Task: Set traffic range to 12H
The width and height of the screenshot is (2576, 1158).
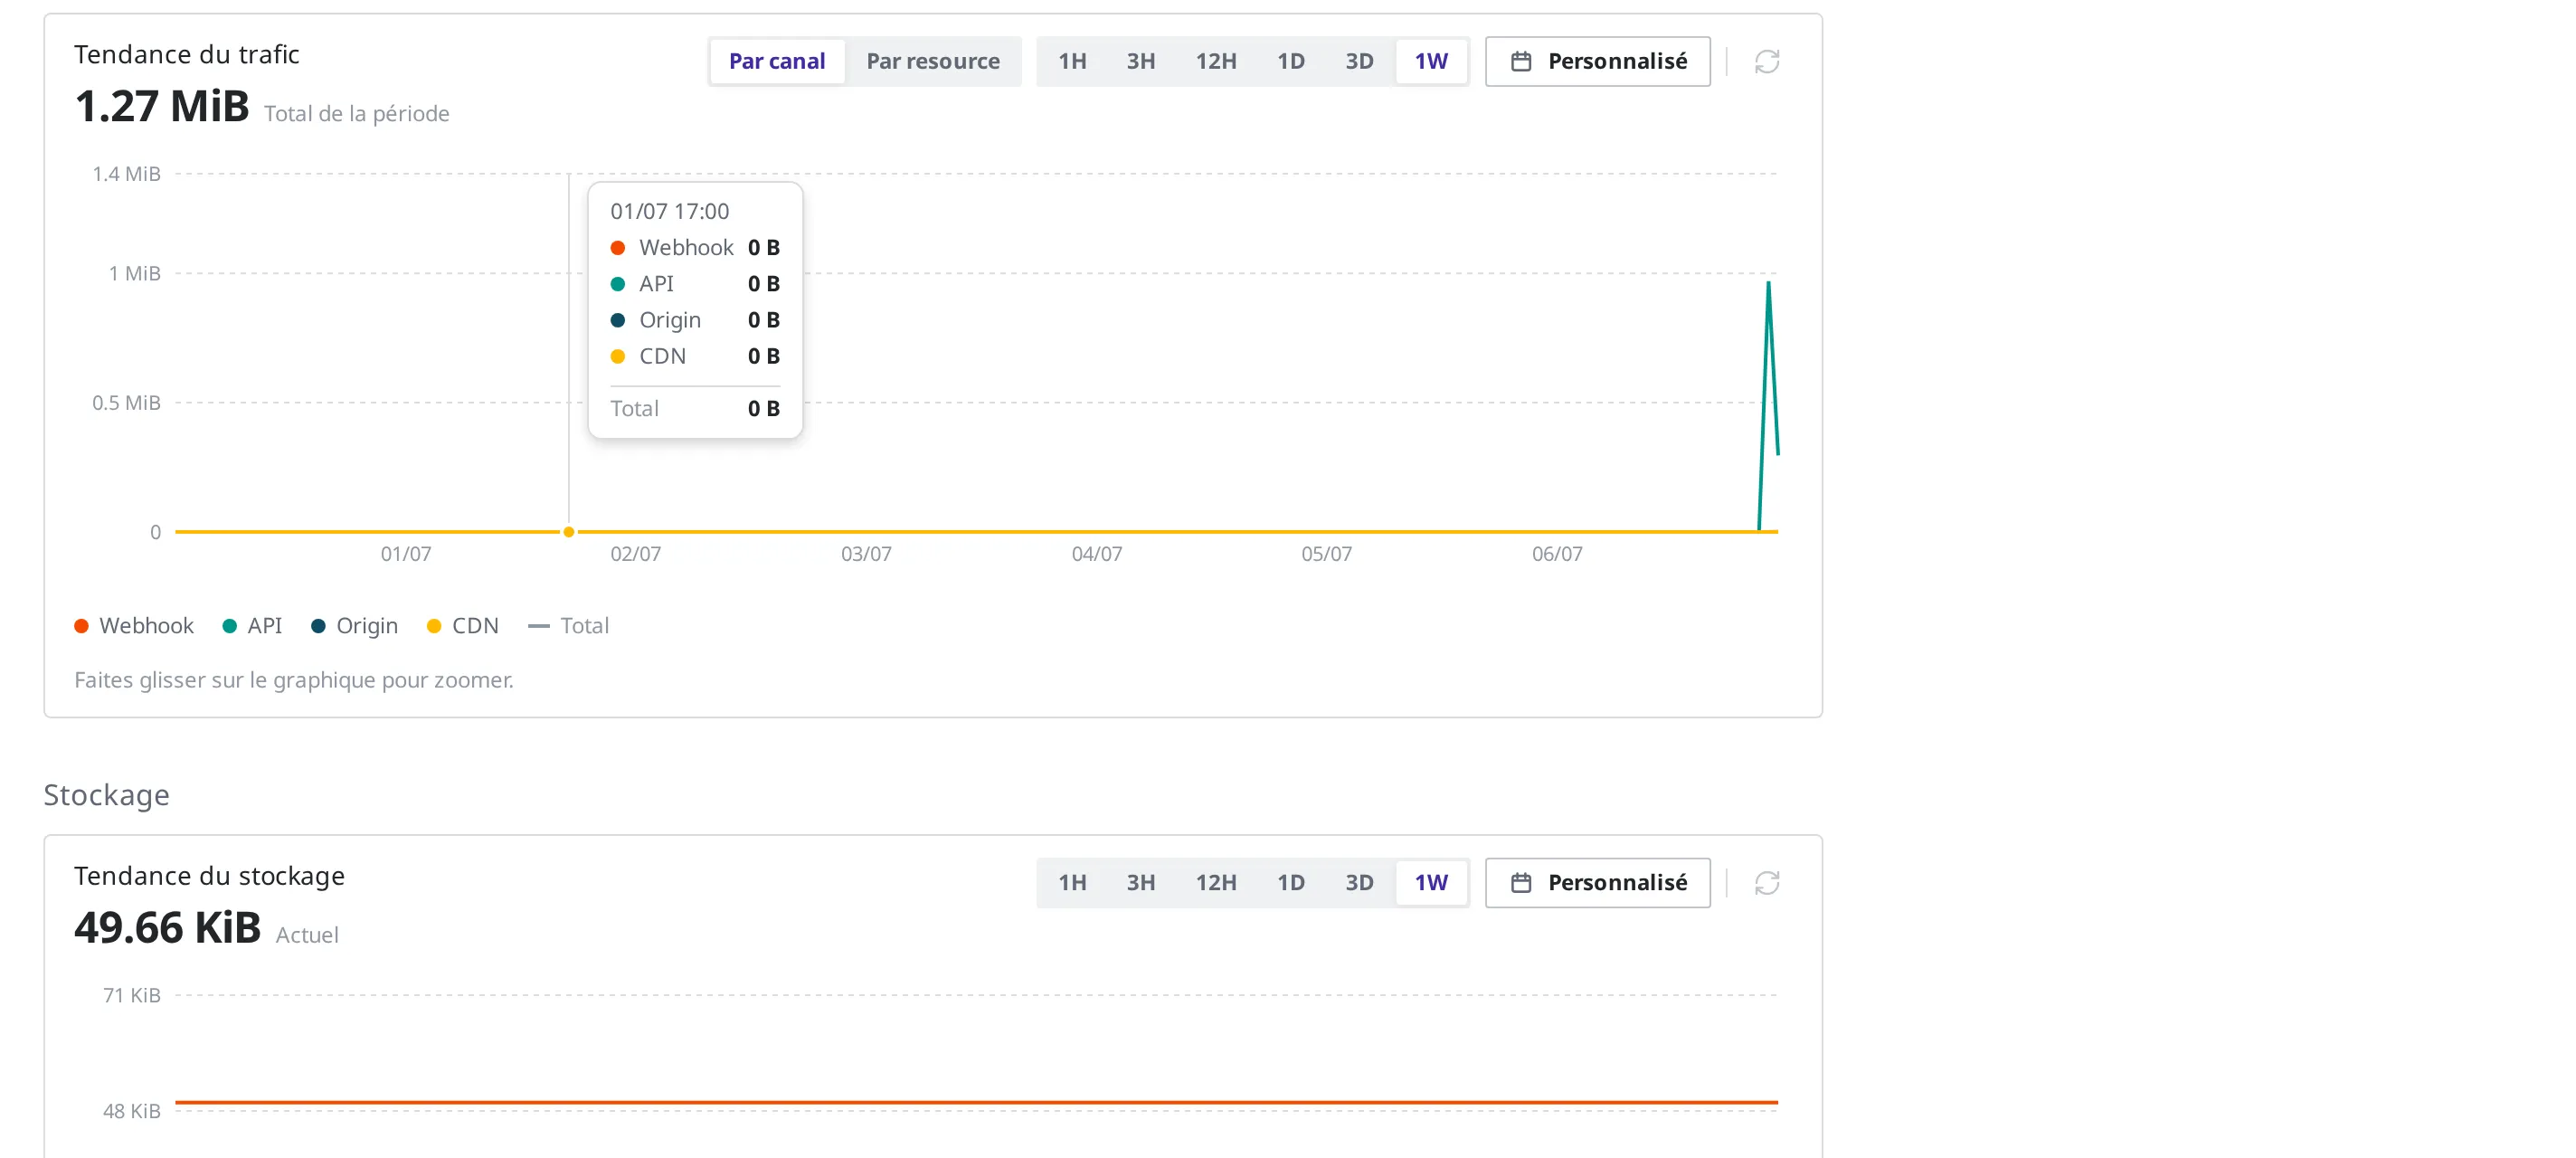Action: 1215,62
